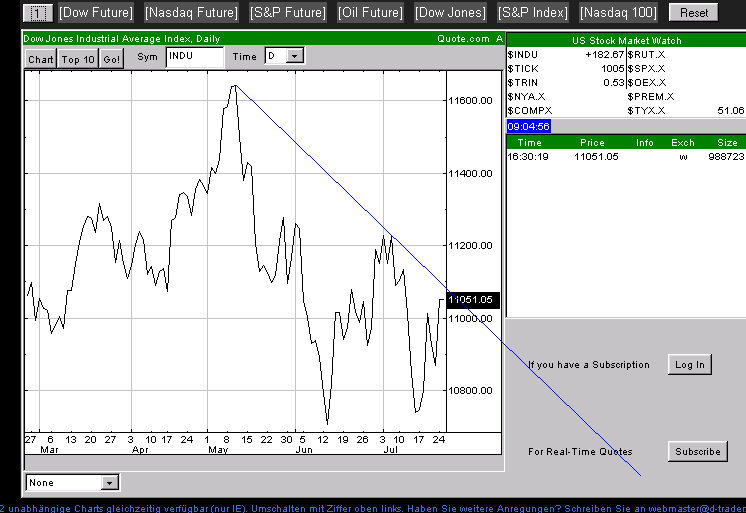Viewport: 746px width, 513px height.
Task: Click the Quote.com label in the chart header
Action: pyautogui.click(x=463, y=39)
